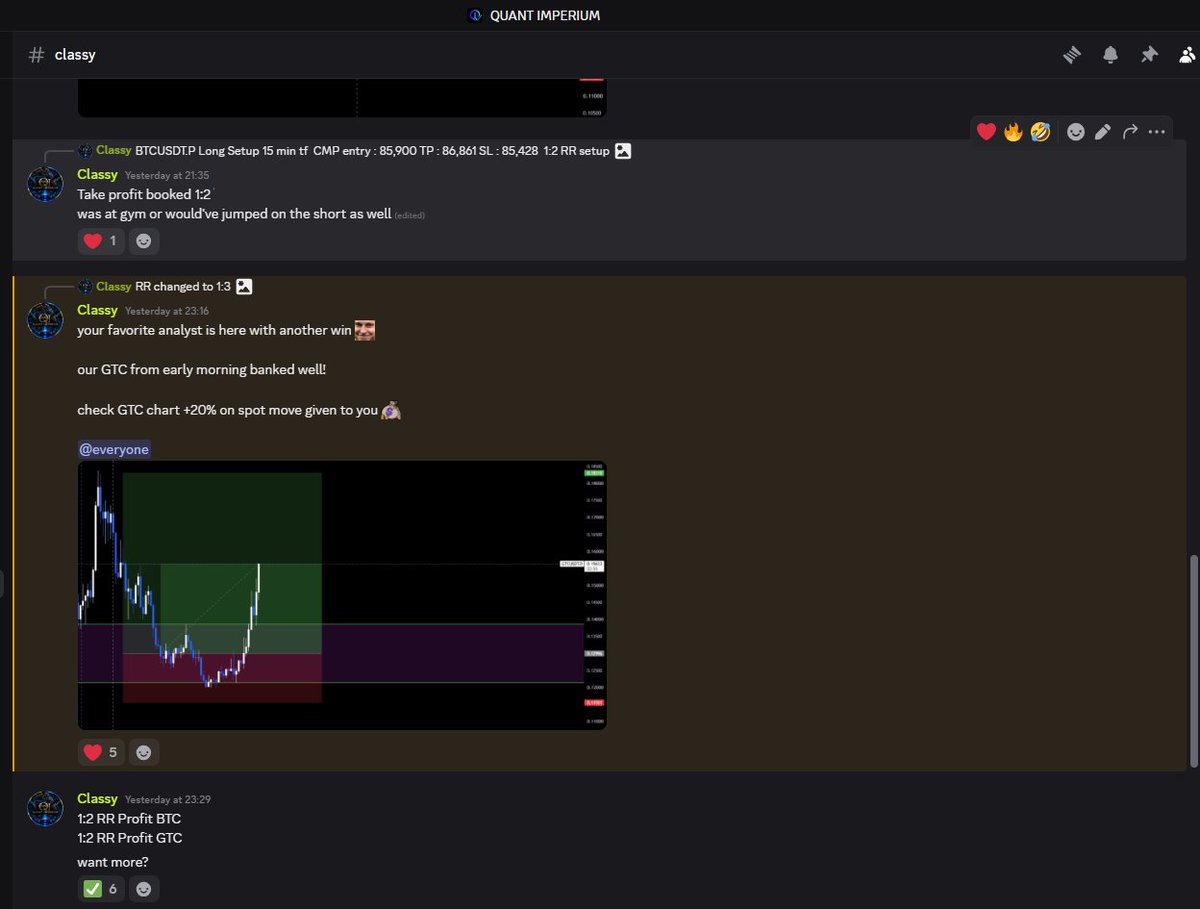Open partially visible chart image at top
Screen dimensions: 1200x909
click(342, 98)
